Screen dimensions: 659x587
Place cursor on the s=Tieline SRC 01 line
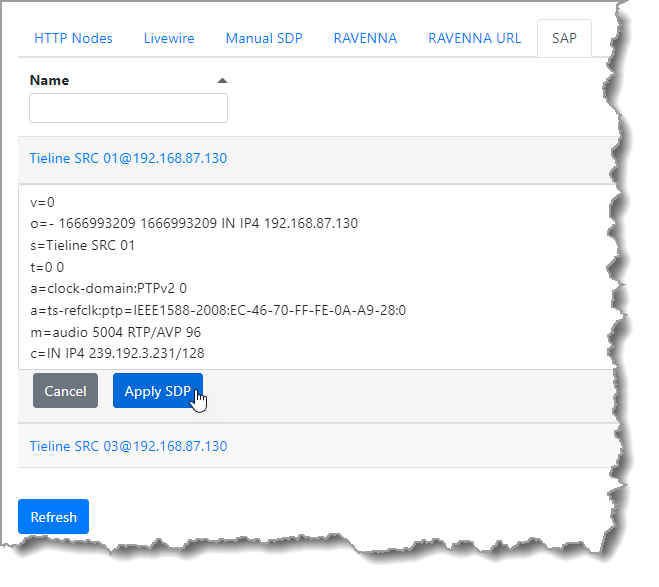82,245
